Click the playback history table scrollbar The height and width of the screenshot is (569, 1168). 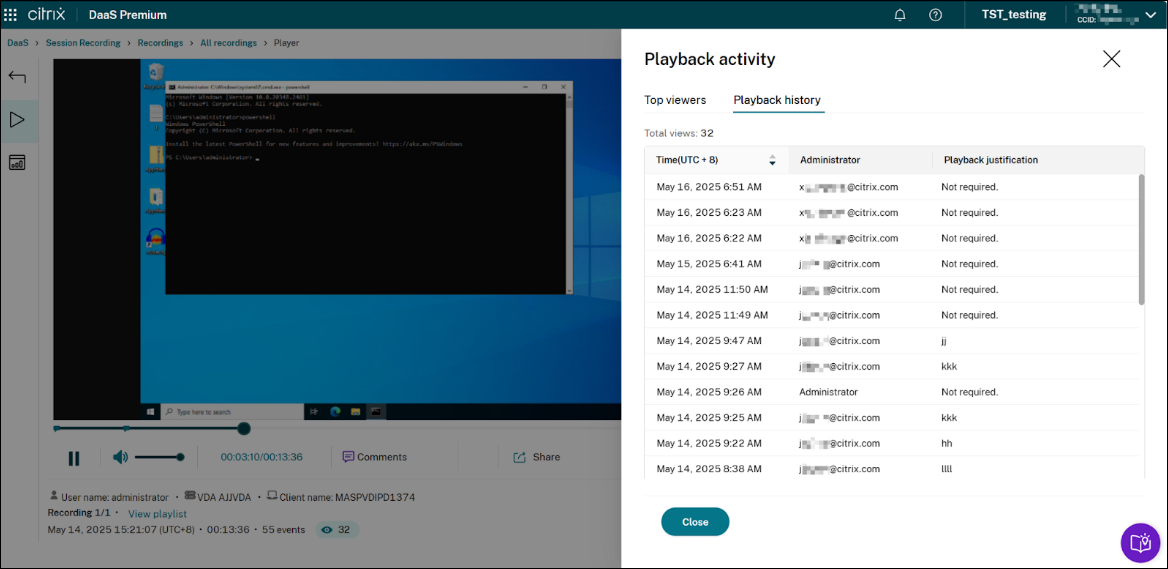click(x=1141, y=239)
